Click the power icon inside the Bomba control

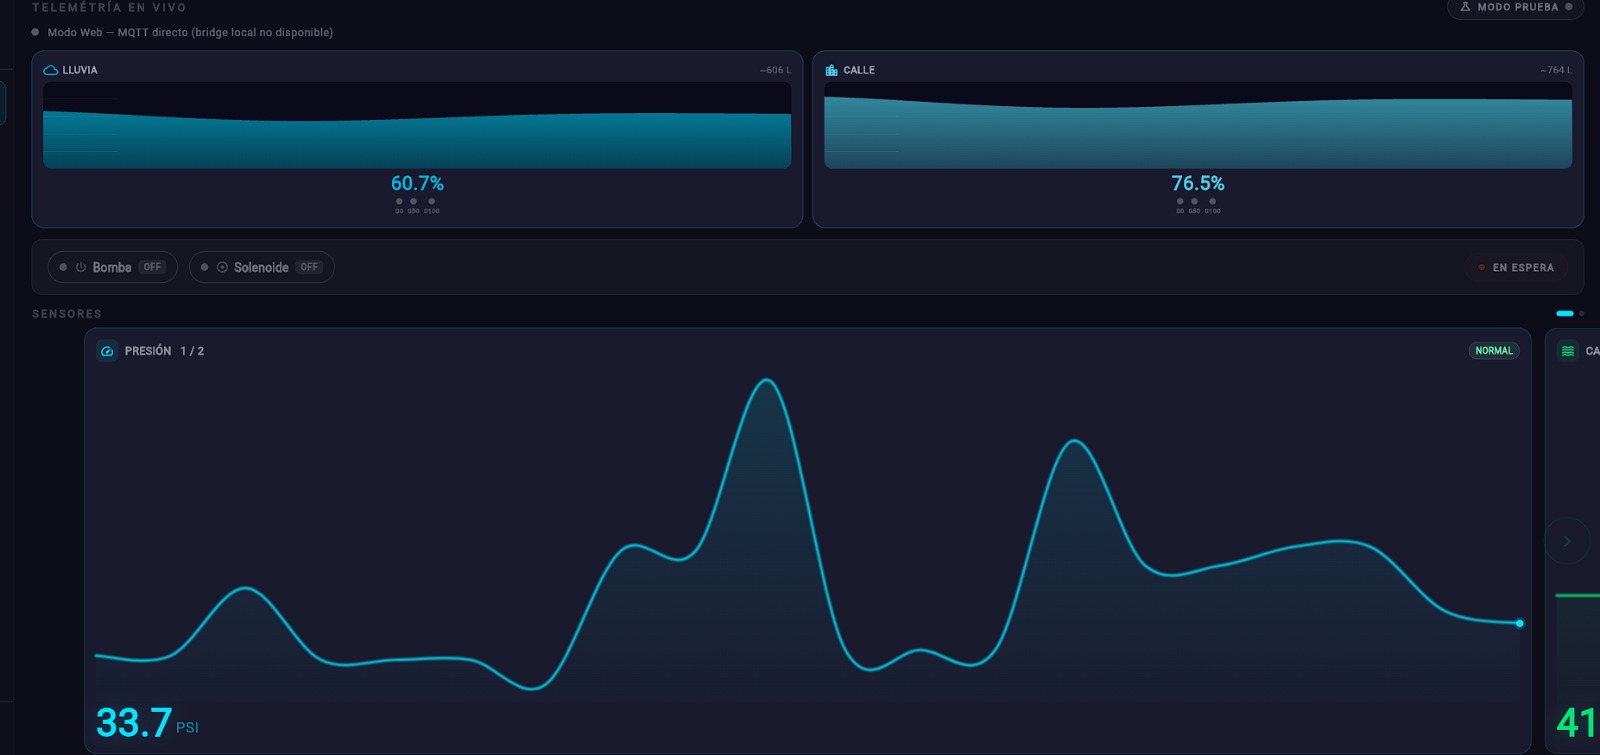[81, 267]
